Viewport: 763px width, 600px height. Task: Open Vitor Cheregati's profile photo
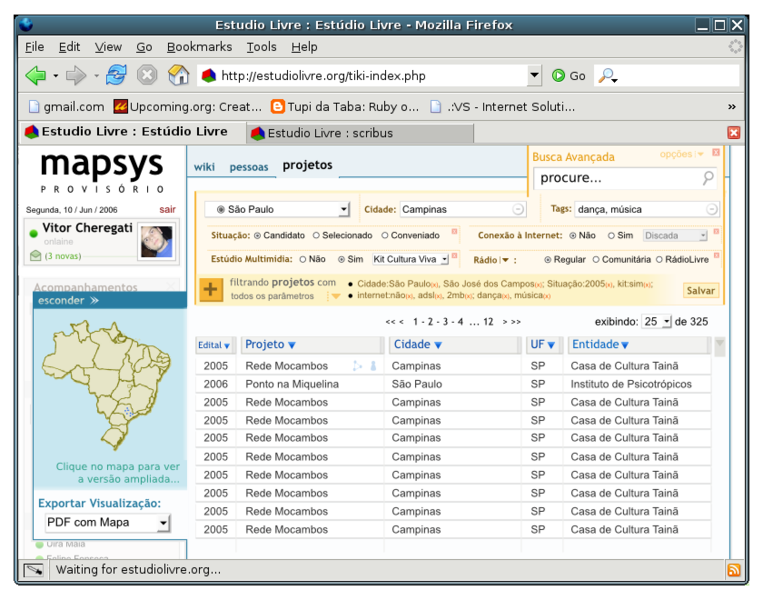tap(157, 242)
